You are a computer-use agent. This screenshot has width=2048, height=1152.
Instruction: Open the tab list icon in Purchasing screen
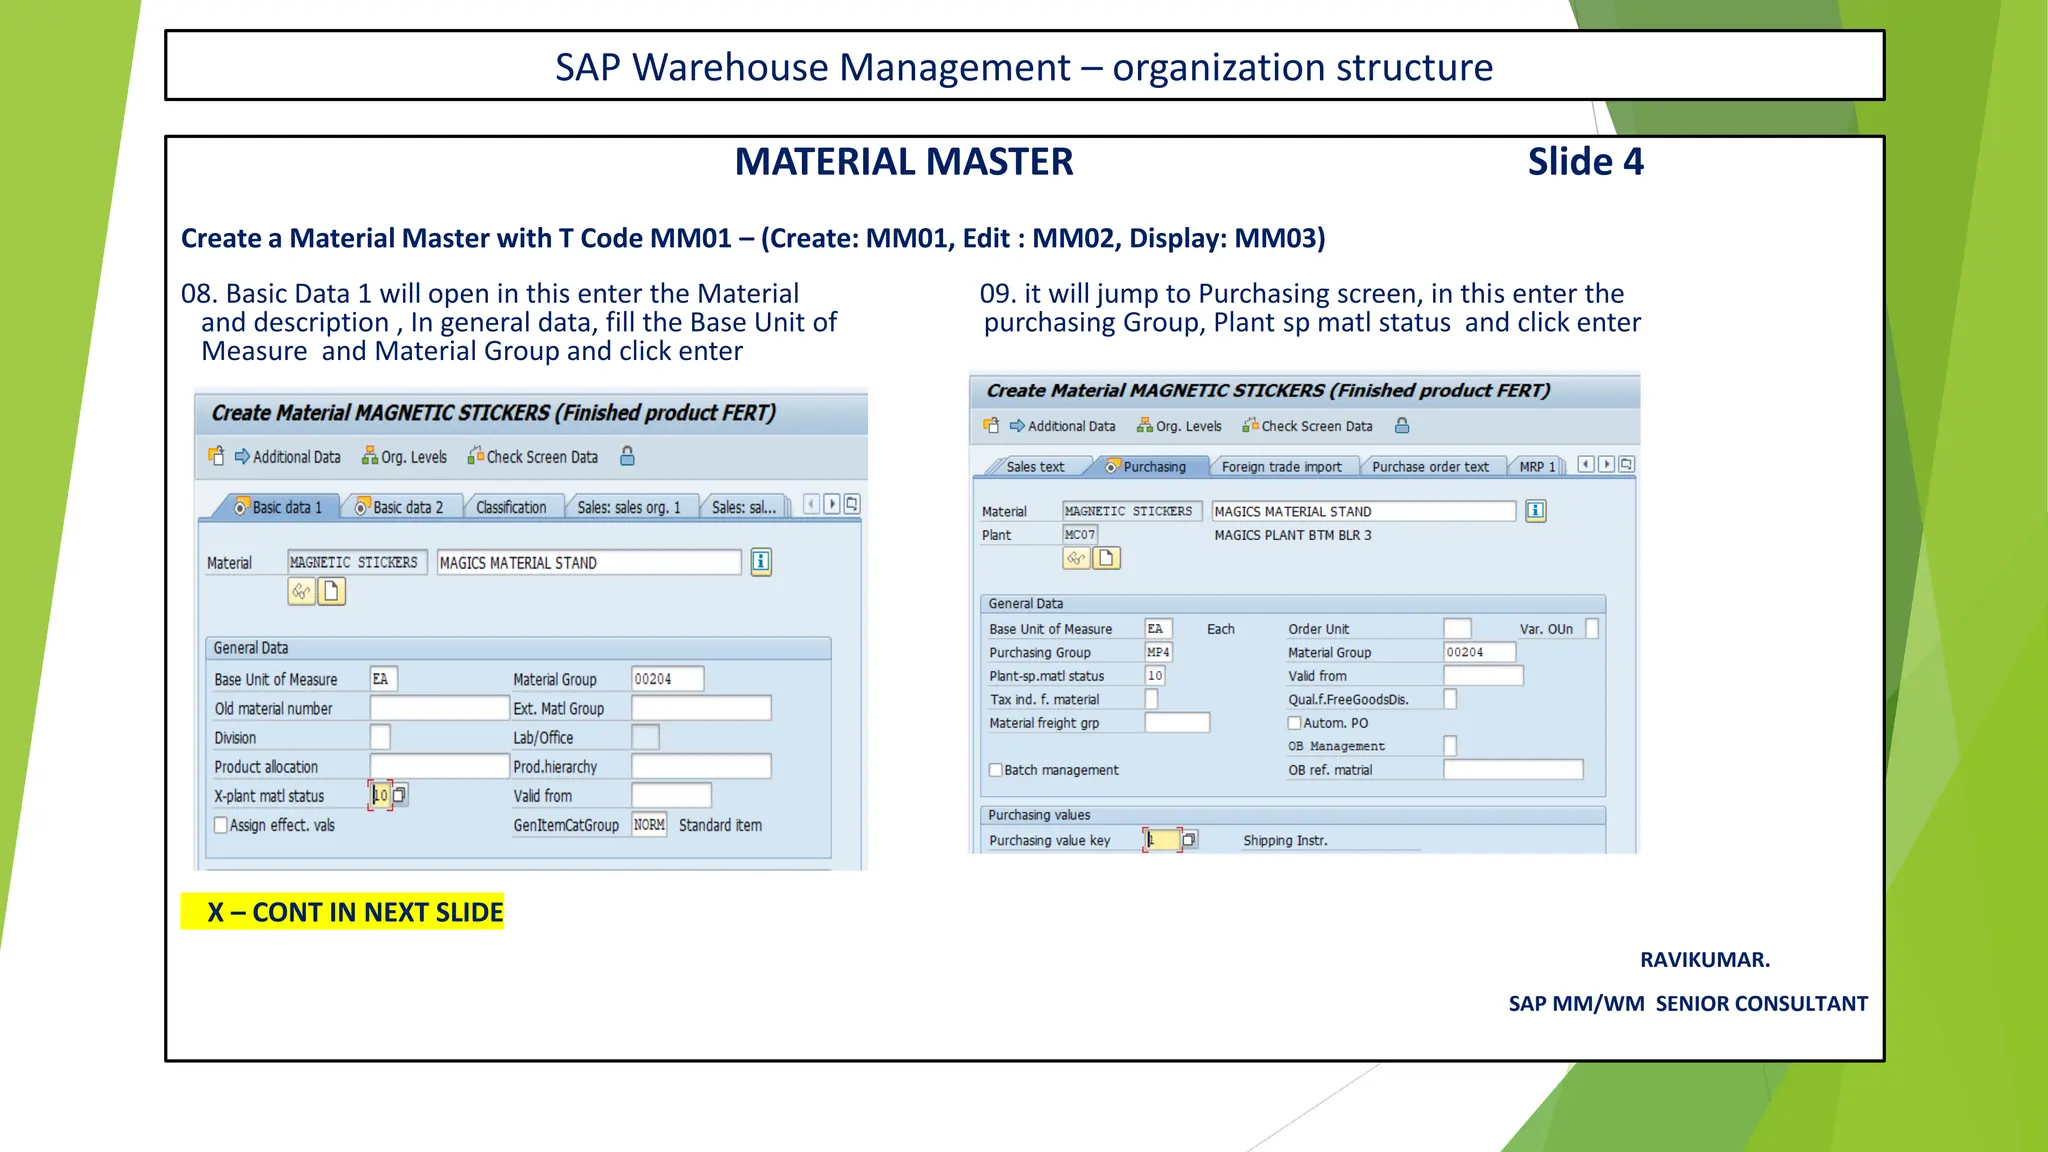point(1627,464)
